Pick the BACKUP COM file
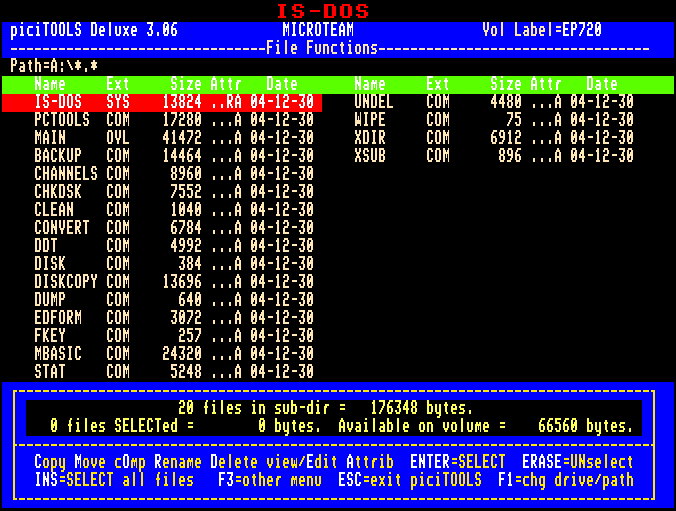 click(x=174, y=156)
